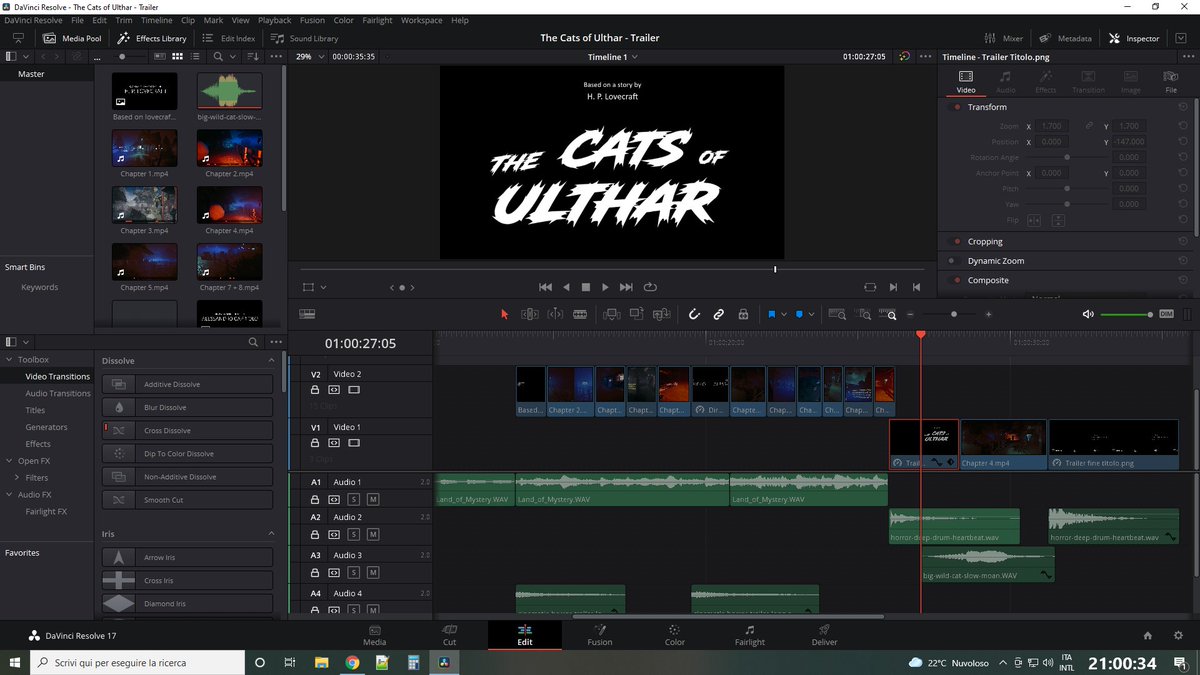The image size is (1200, 675).
Task: Expand the Open FX tree node
Action: (x=9, y=461)
